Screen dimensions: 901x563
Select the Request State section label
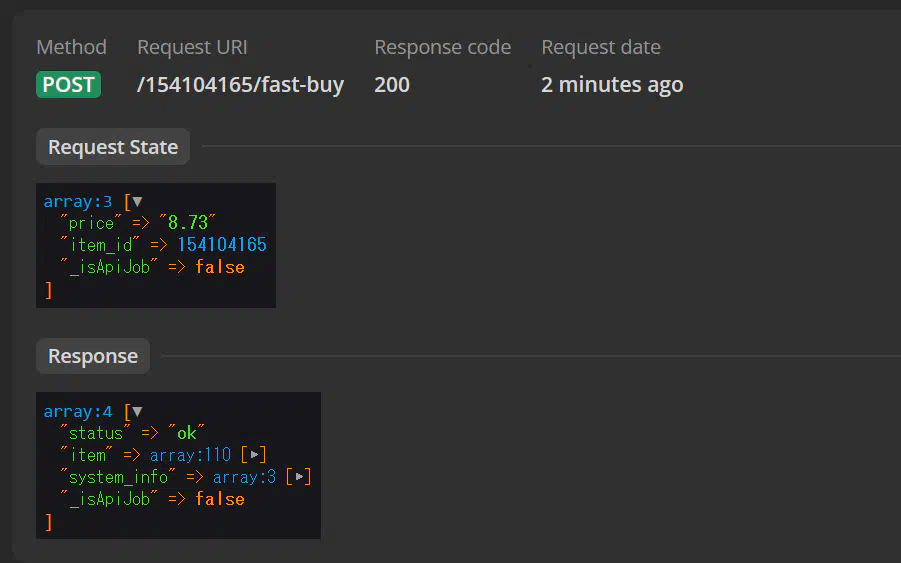tap(113, 147)
